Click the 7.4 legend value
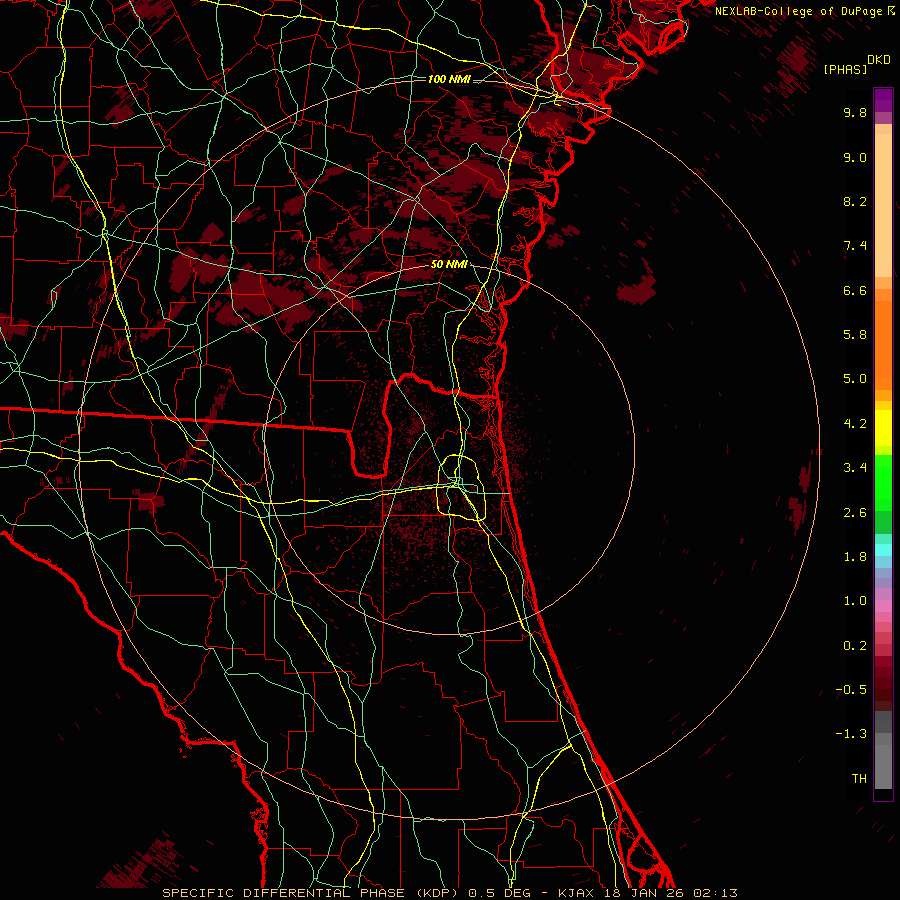The width and height of the screenshot is (900, 900). coord(855,246)
